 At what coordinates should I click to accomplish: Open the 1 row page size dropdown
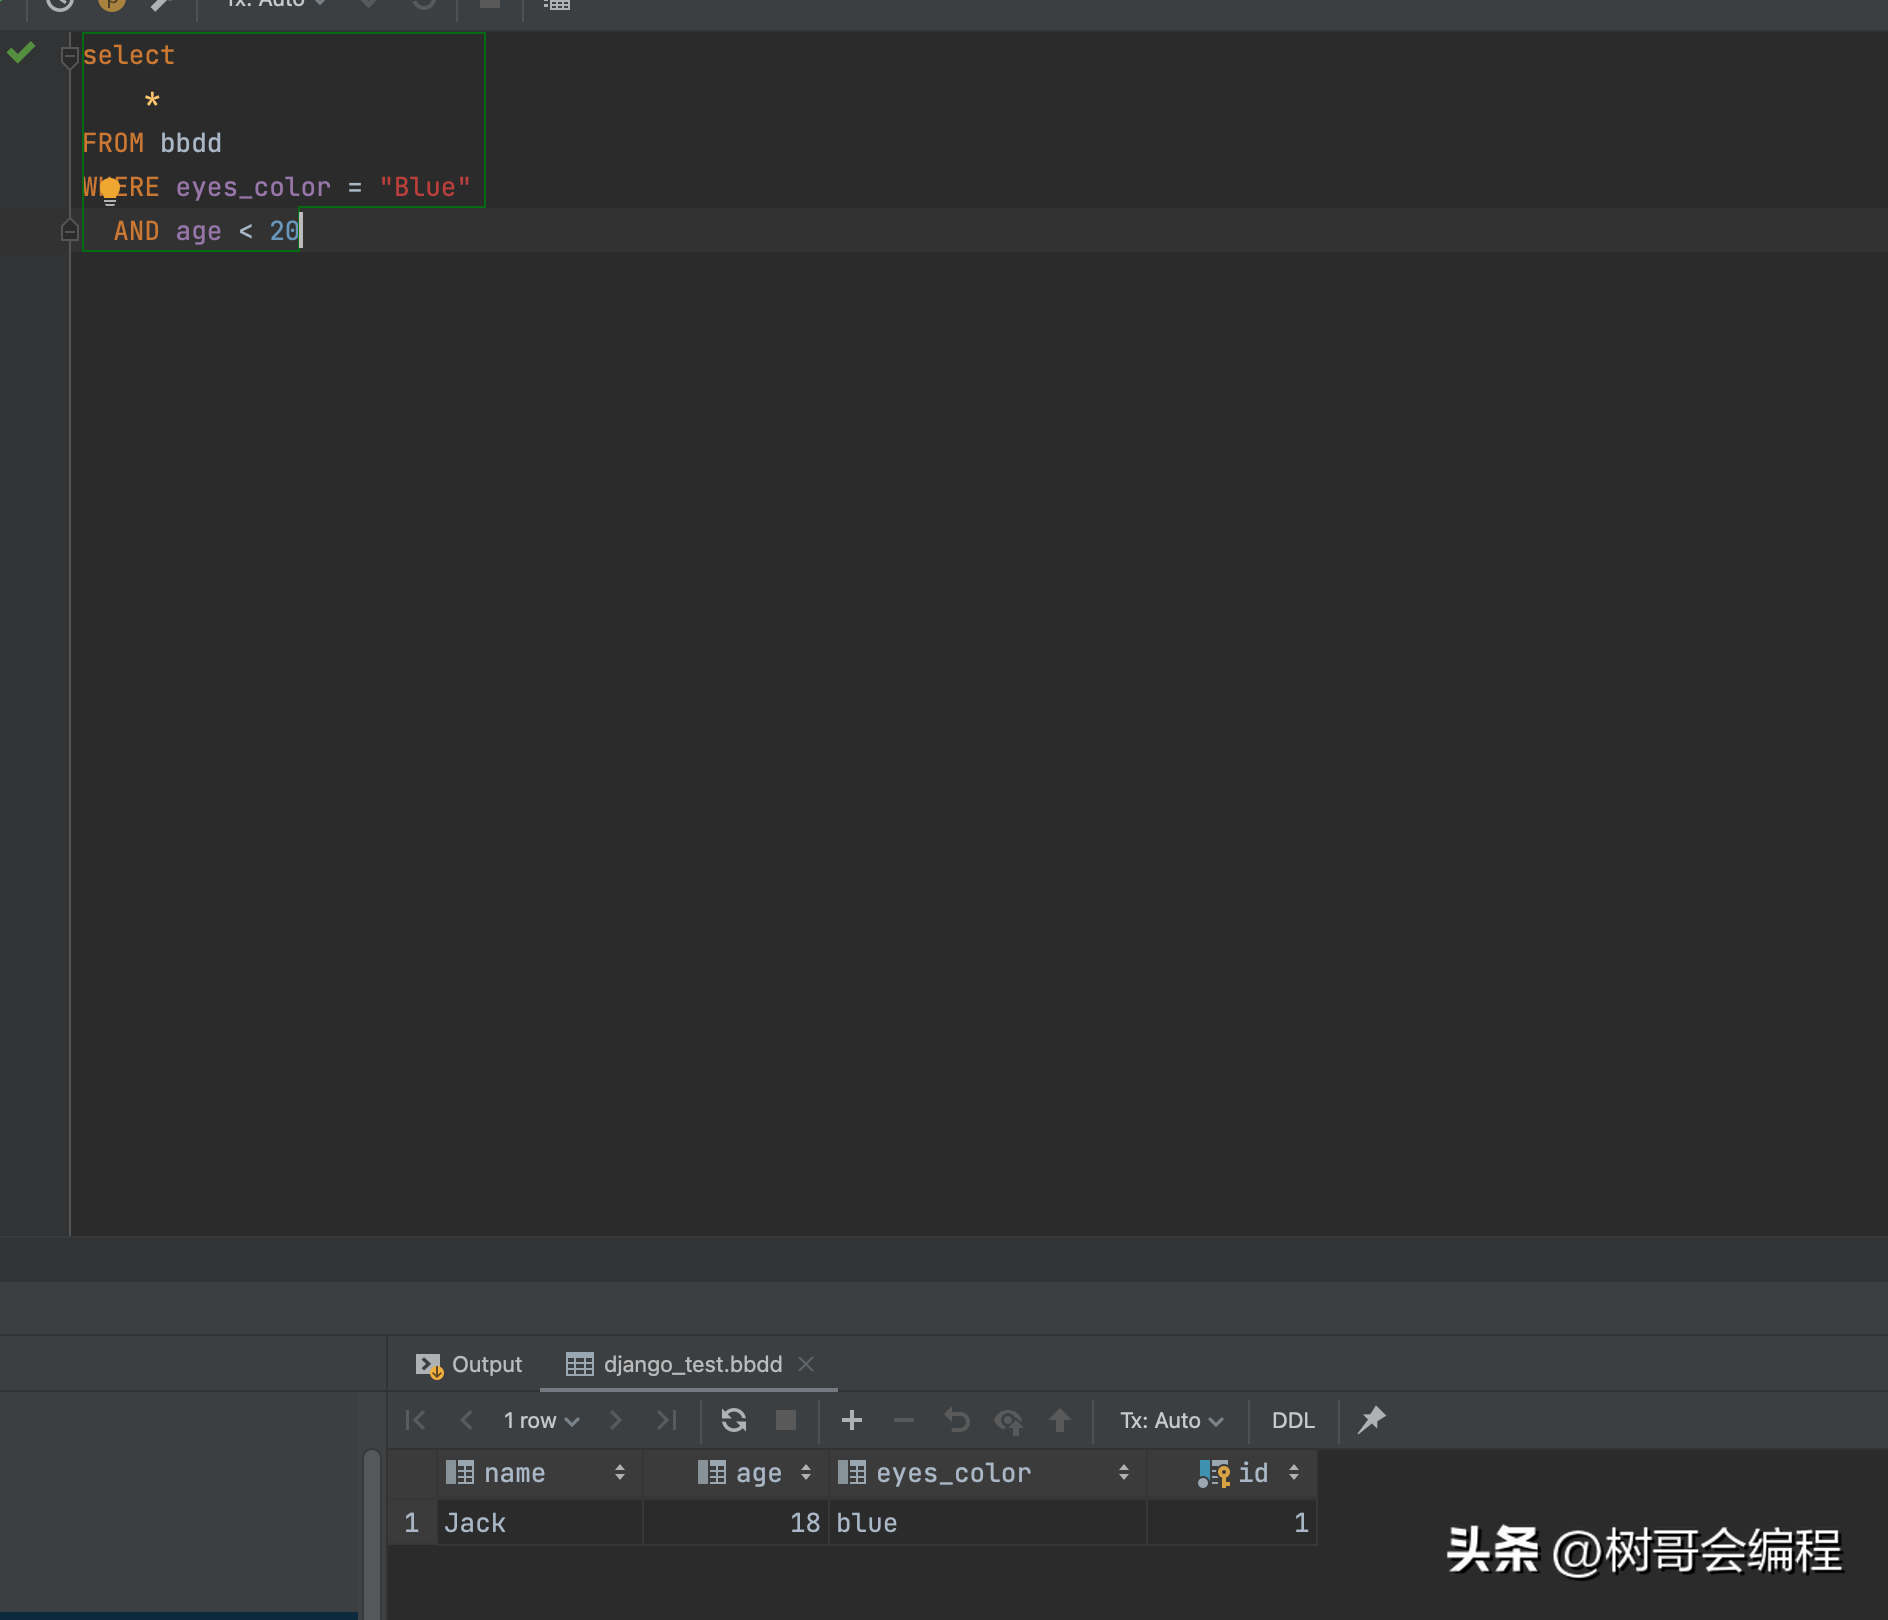point(541,1420)
